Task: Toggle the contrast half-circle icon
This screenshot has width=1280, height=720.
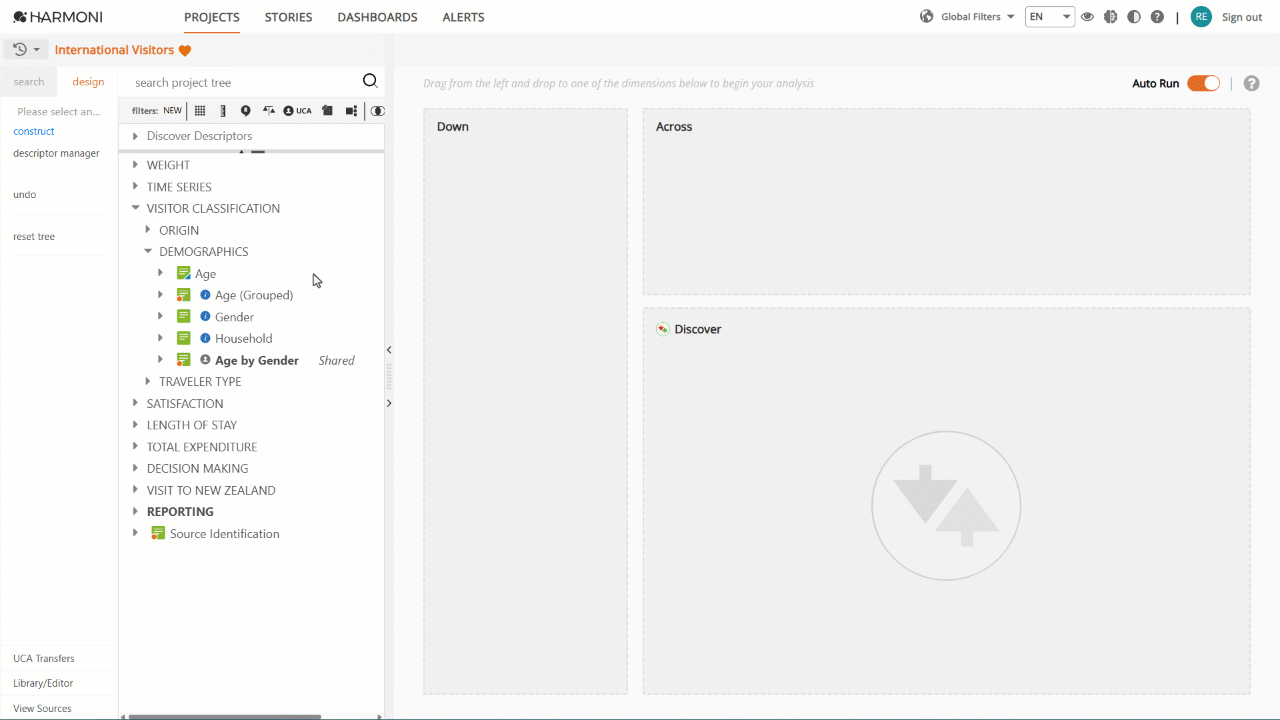Action: (x=1134, y=17)
